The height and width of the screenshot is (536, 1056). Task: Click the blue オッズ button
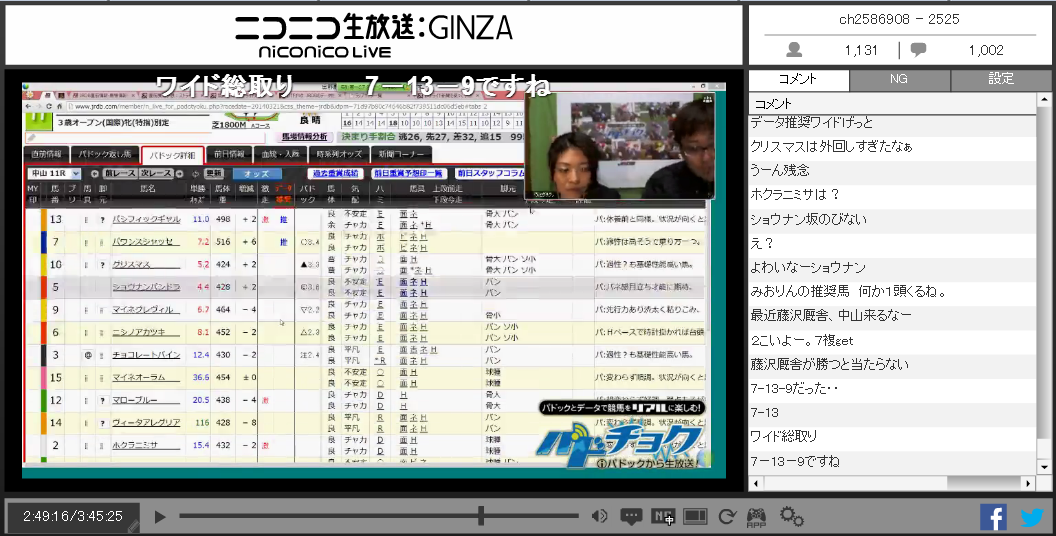tap(256, 174)
